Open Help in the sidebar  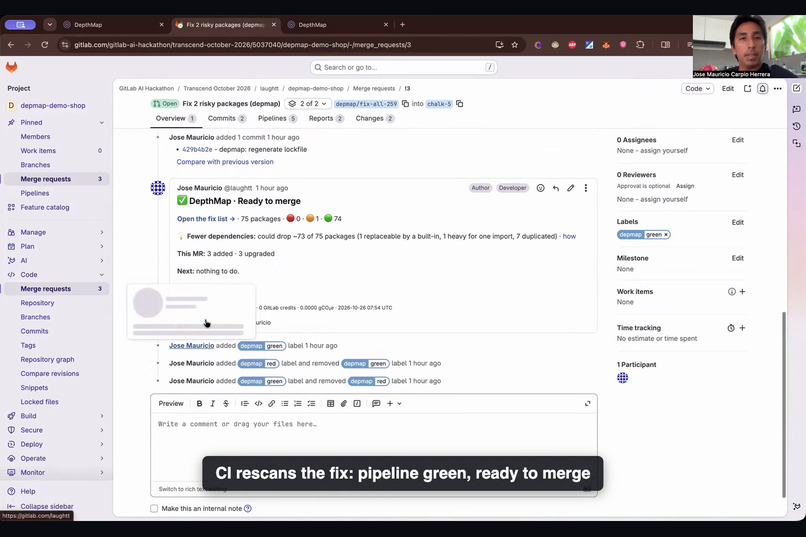point(28,491)
